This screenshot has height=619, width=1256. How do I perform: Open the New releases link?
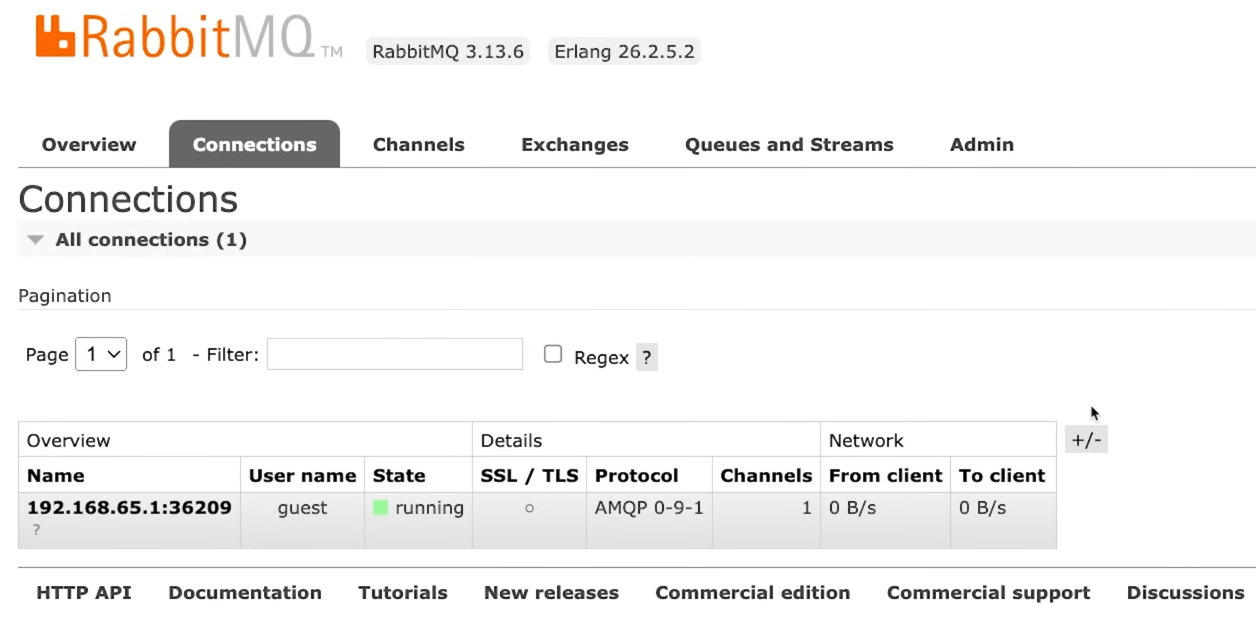click(551, 593)
